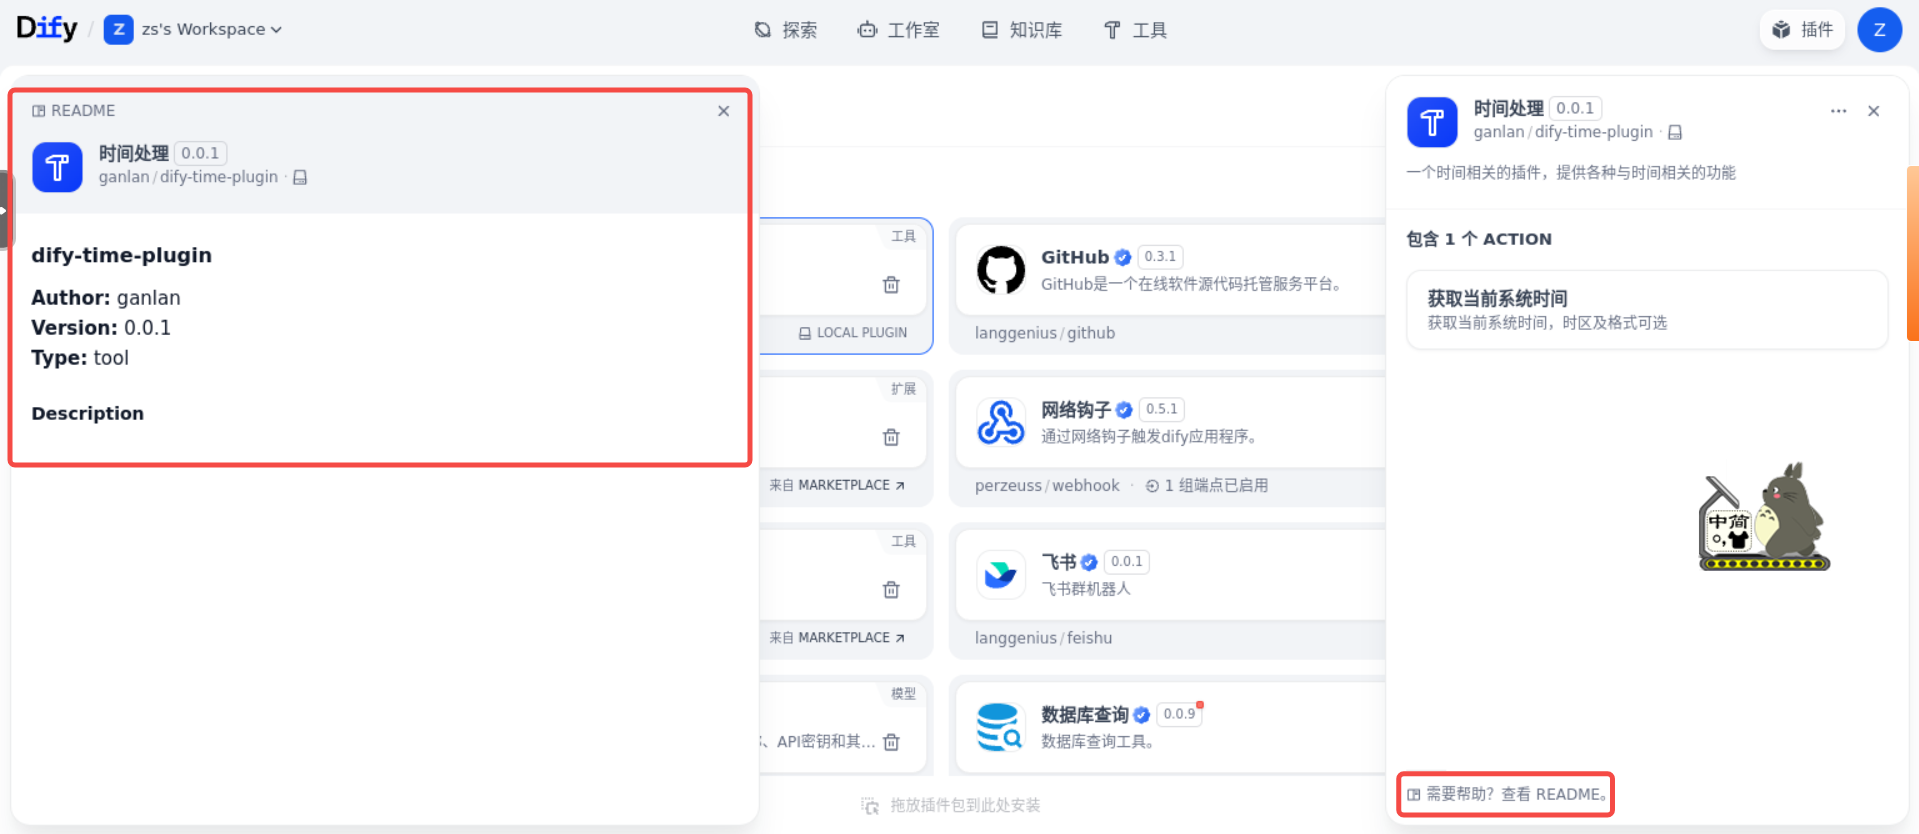1919x834 pixels.
Task: Delete the 模型 plugin via trash icon
Action: [891, 742]
